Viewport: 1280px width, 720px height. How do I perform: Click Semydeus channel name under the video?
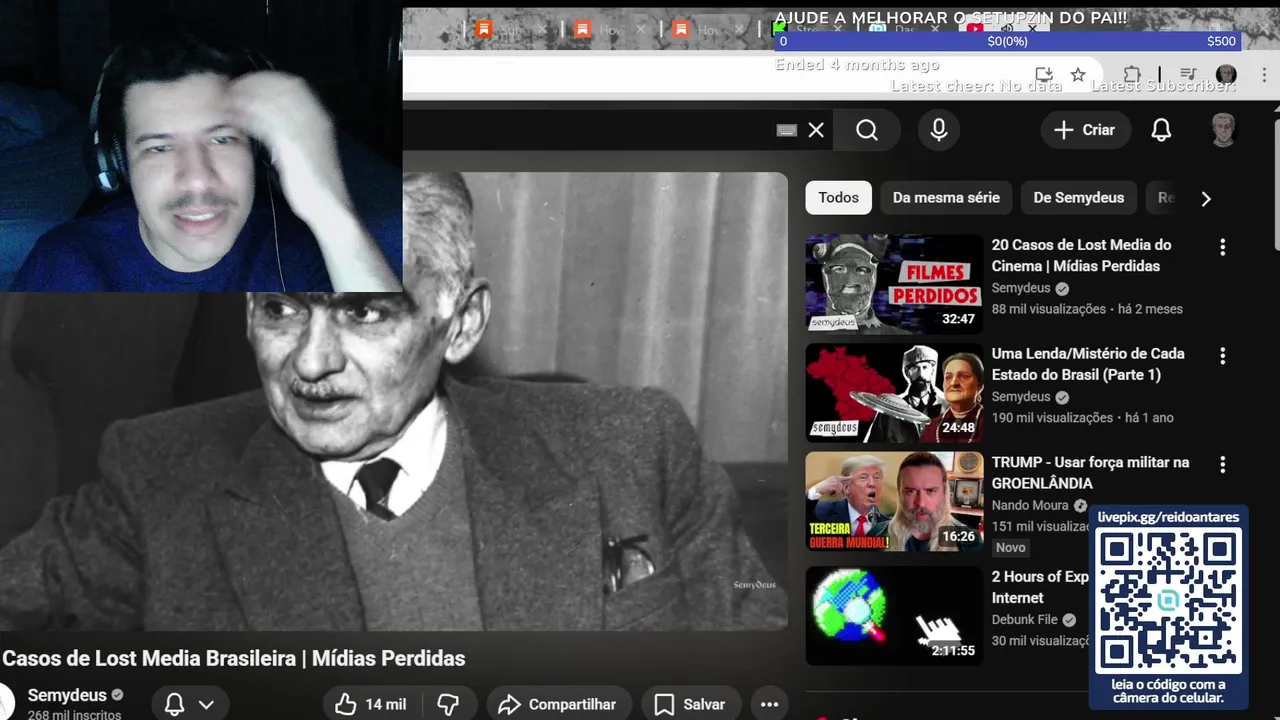(67, 695)
